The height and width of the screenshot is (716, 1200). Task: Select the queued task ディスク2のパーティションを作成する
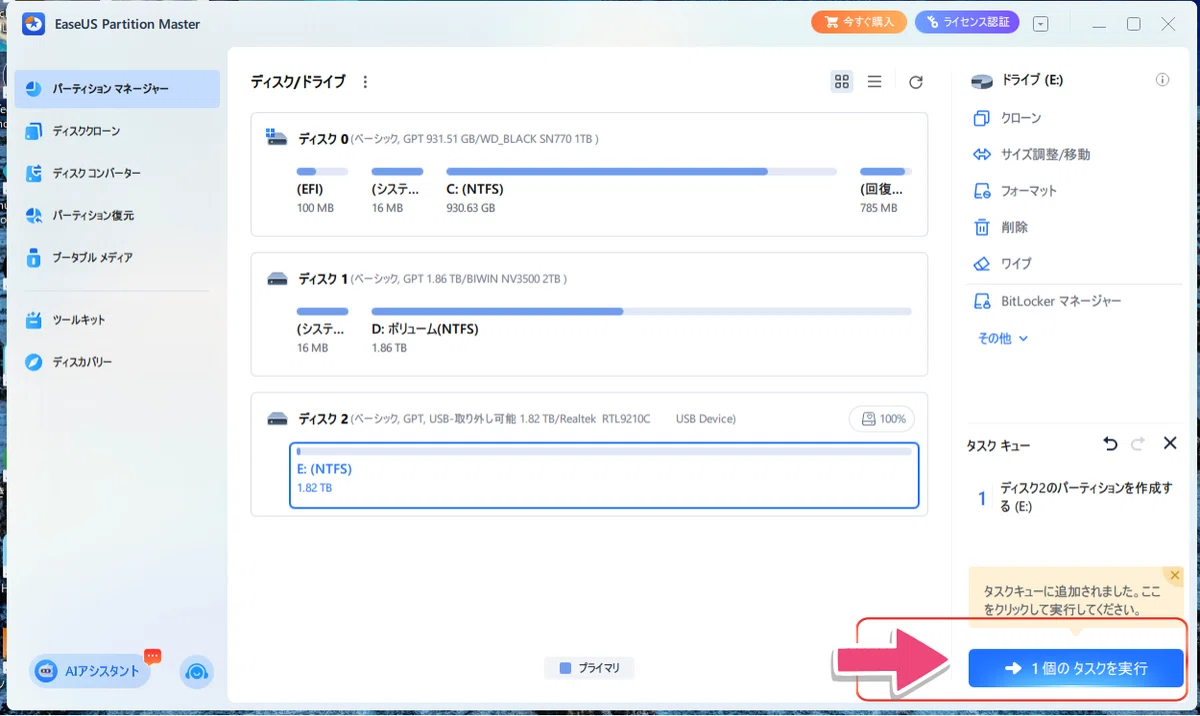[1074, 498]
